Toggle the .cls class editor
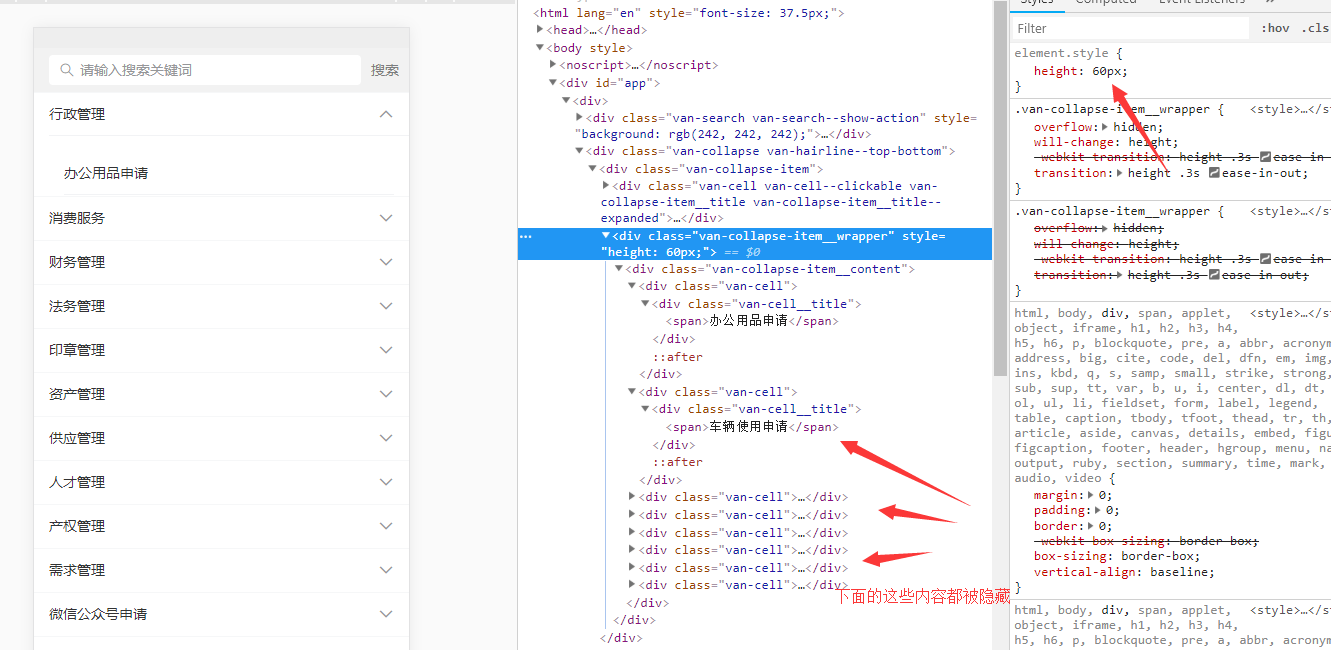This screenshot has height=650, width=1331. [1315, 28]
